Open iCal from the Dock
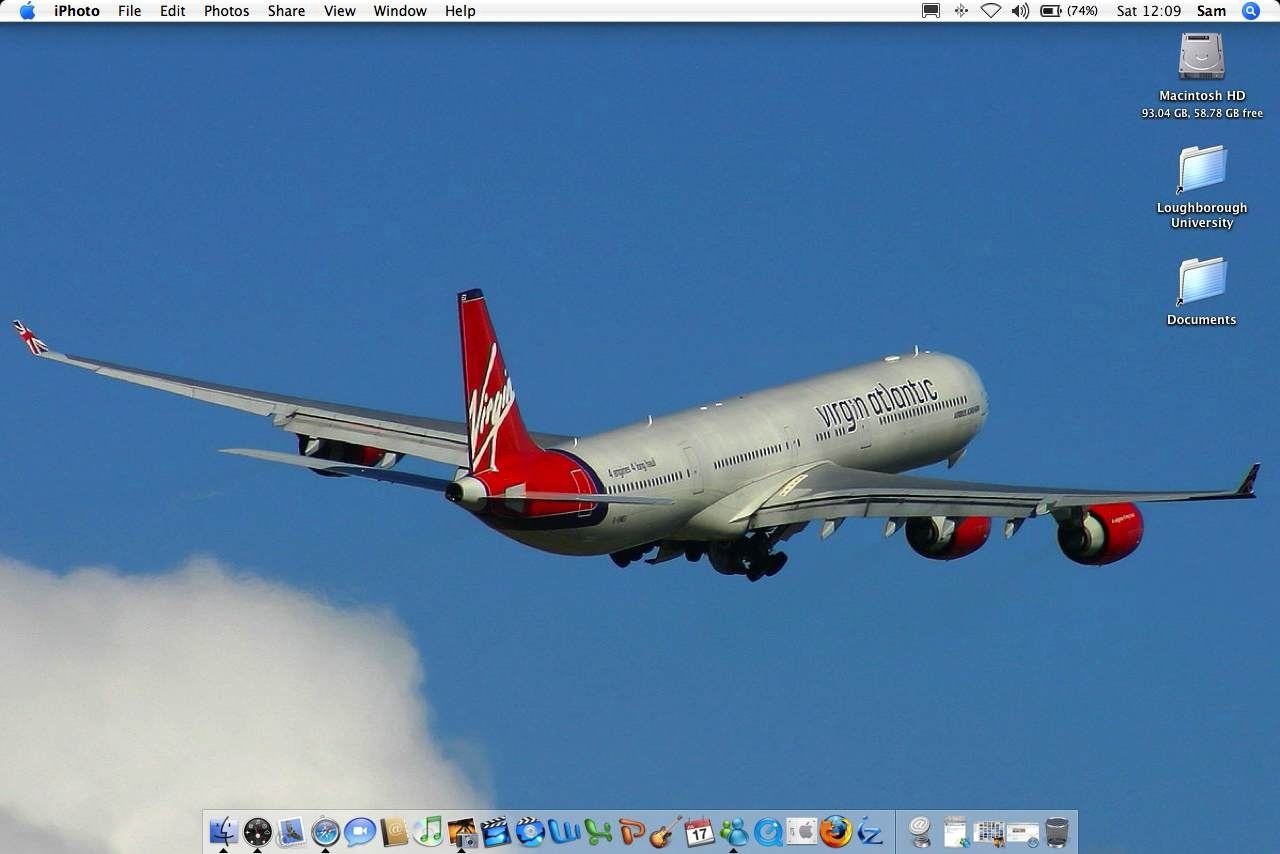Image resolution: width=1280 pixels, height=854 pixels. click(x=700, y=831)
